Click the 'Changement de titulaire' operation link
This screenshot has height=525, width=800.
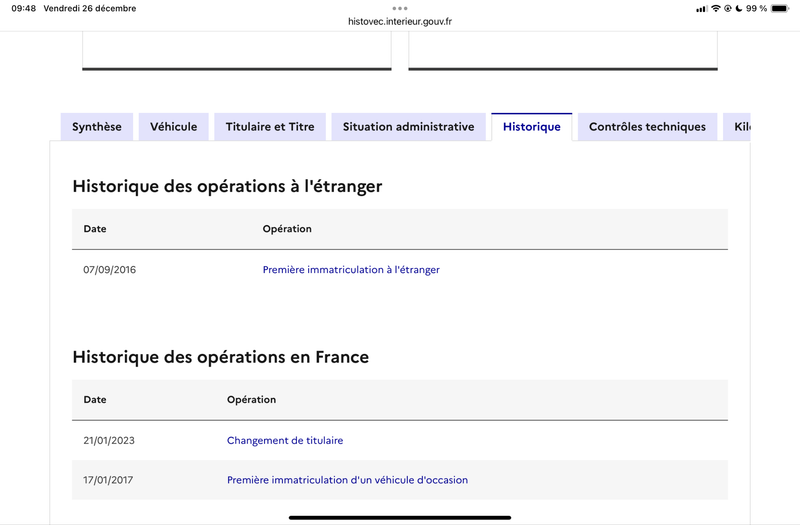tap(285, 440)
